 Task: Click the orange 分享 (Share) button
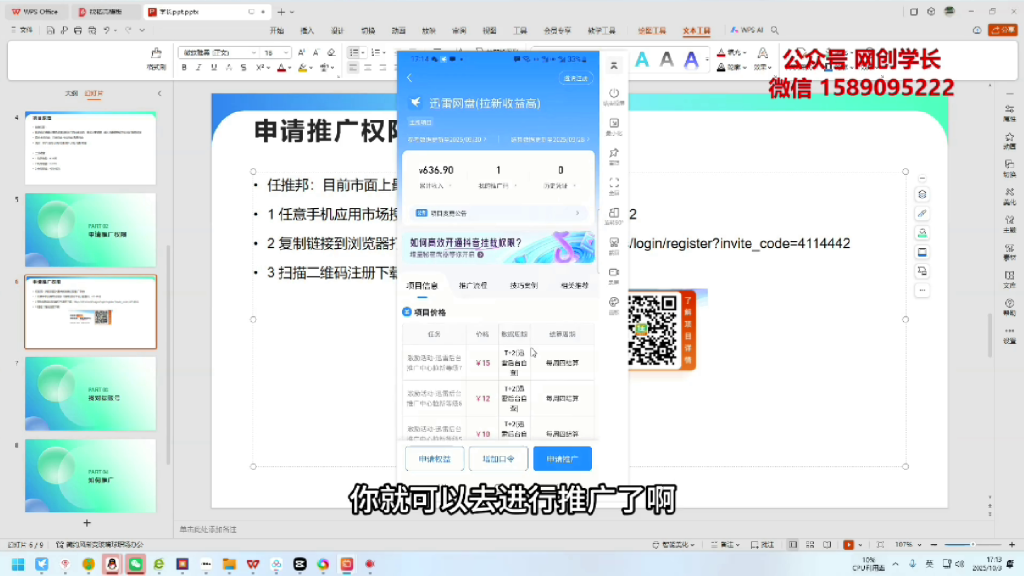(x=1003, y=30)
